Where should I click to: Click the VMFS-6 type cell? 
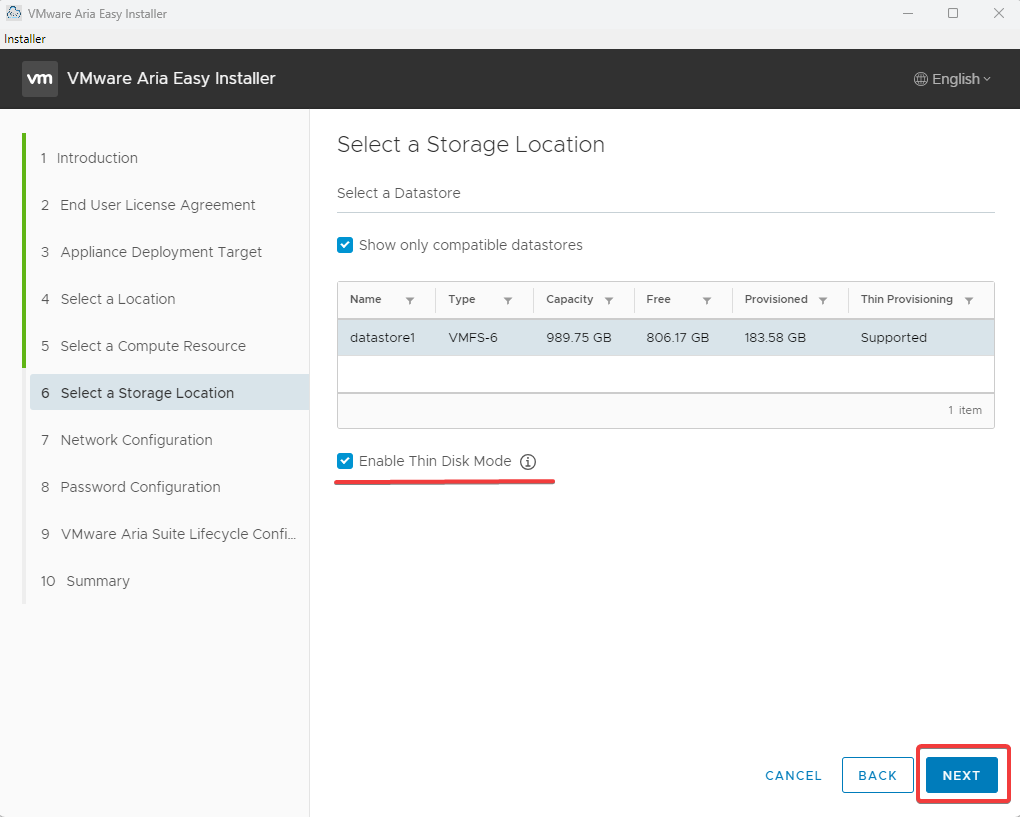click(473, 338)
